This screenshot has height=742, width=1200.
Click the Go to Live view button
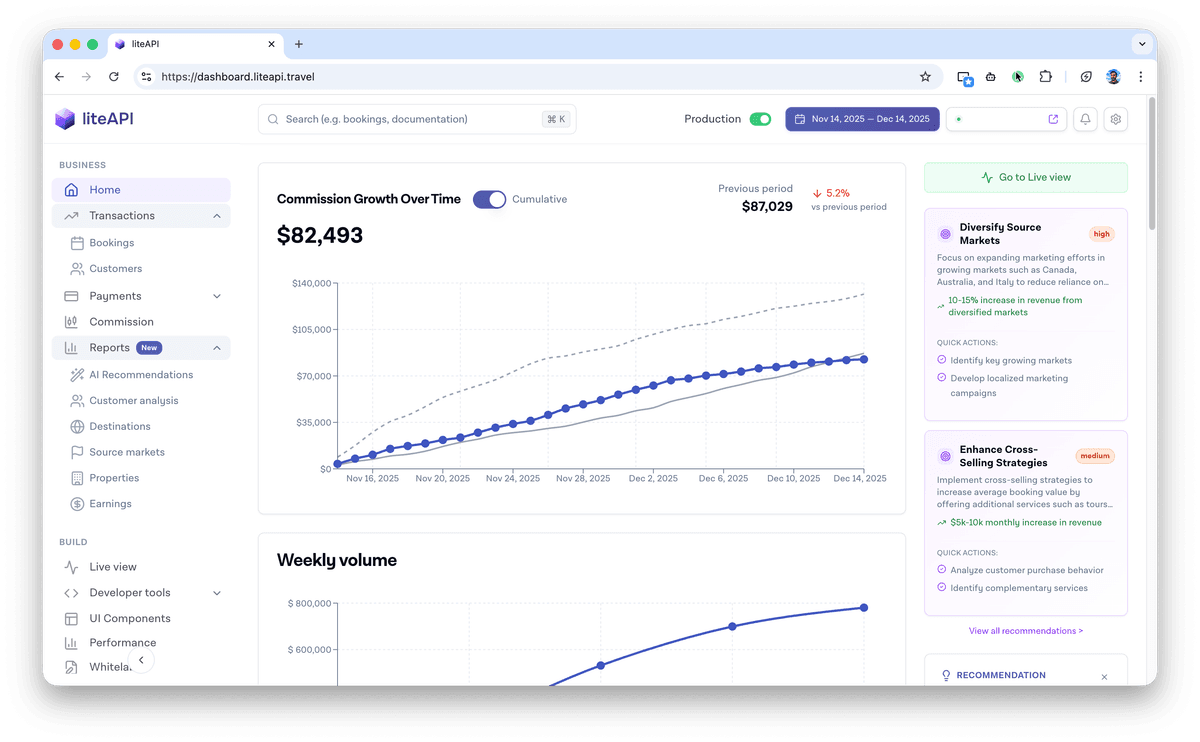coord(1025,177)
